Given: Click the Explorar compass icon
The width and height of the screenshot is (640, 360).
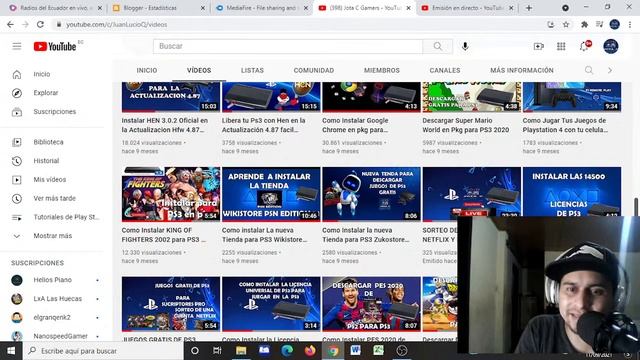Looking at the screenshot, I should tap(17, 93).
